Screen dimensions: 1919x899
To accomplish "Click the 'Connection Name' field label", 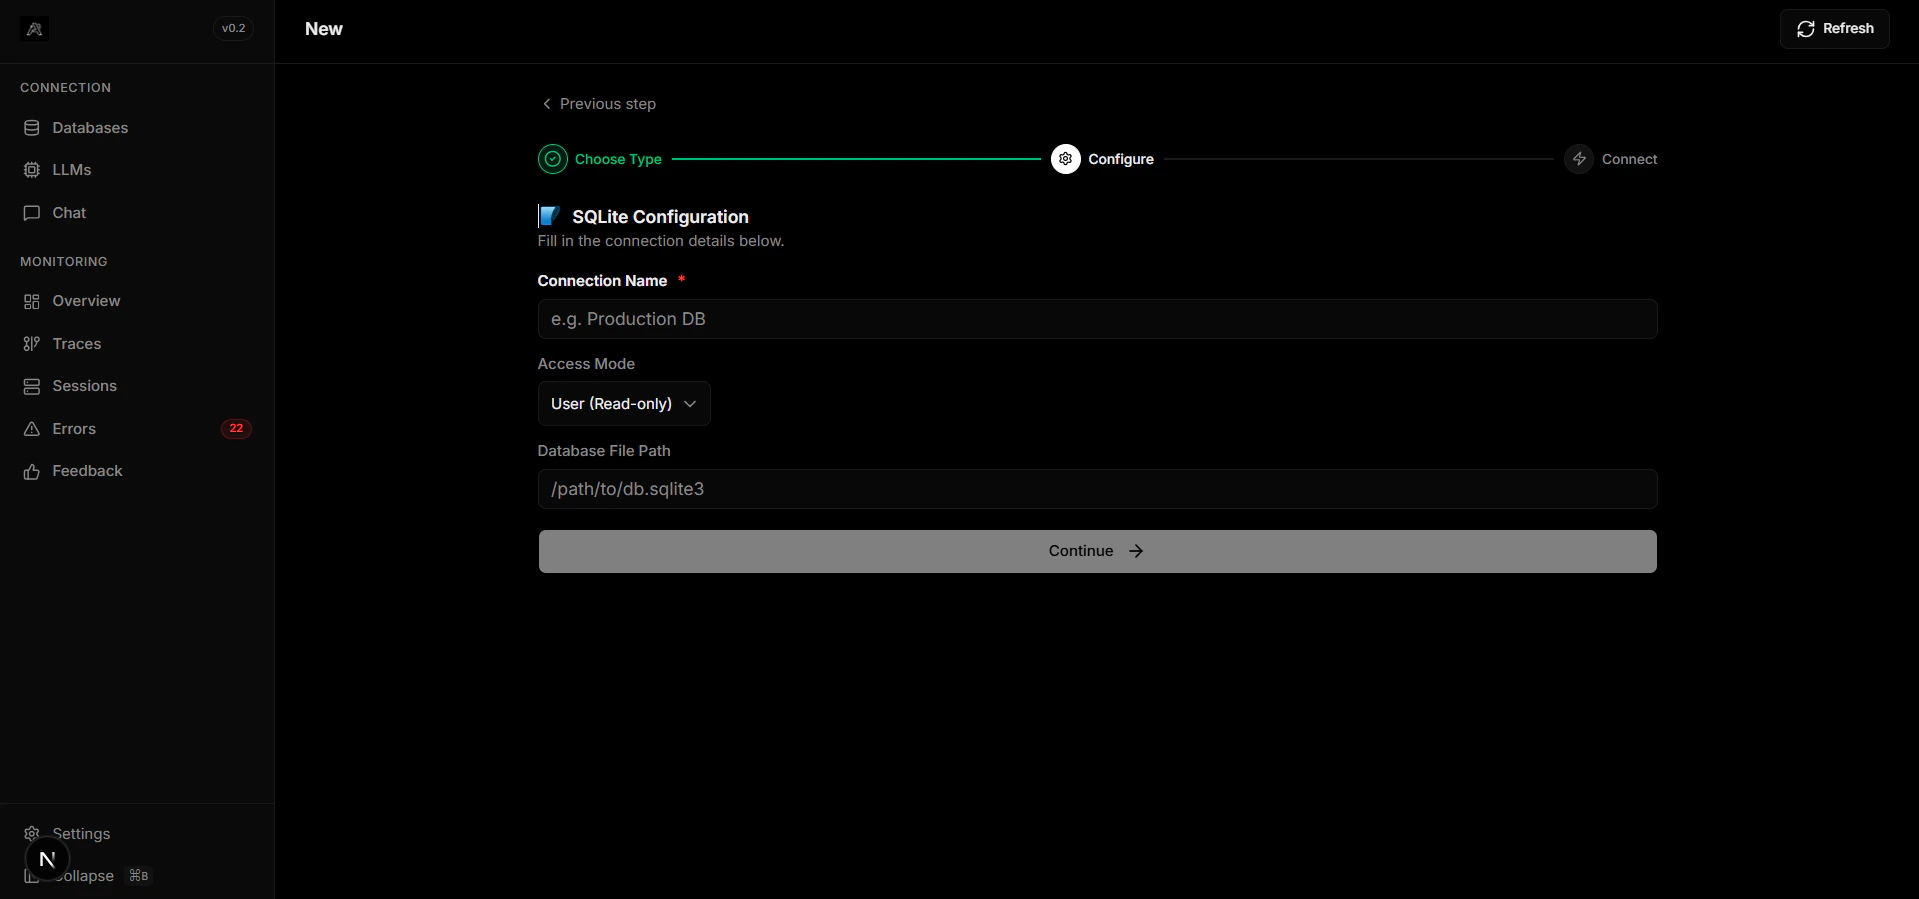I will (x=602, y=281).
